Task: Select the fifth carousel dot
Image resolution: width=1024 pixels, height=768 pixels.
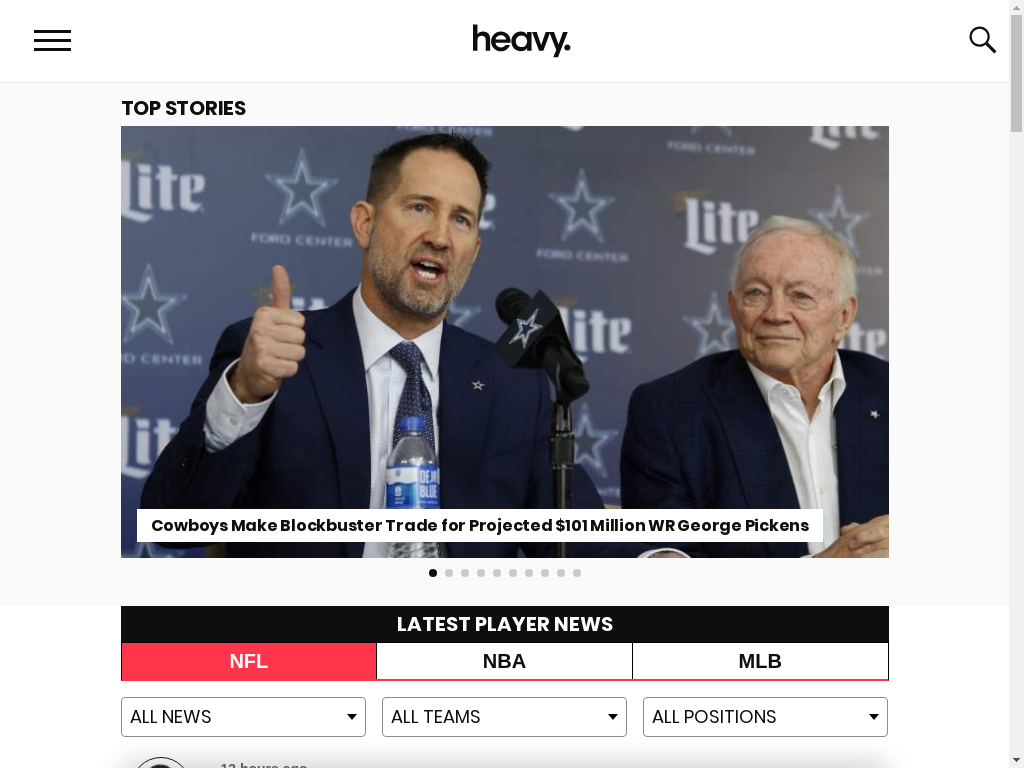Action: point(497,573)
